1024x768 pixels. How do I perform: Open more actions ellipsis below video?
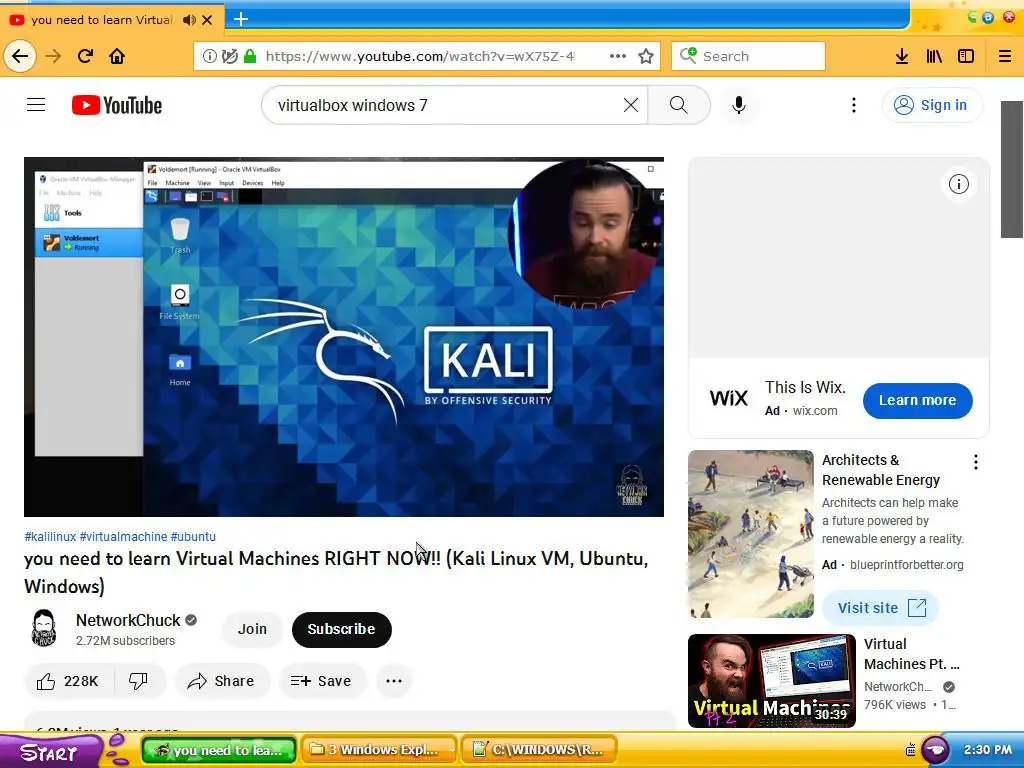point(394,681)
